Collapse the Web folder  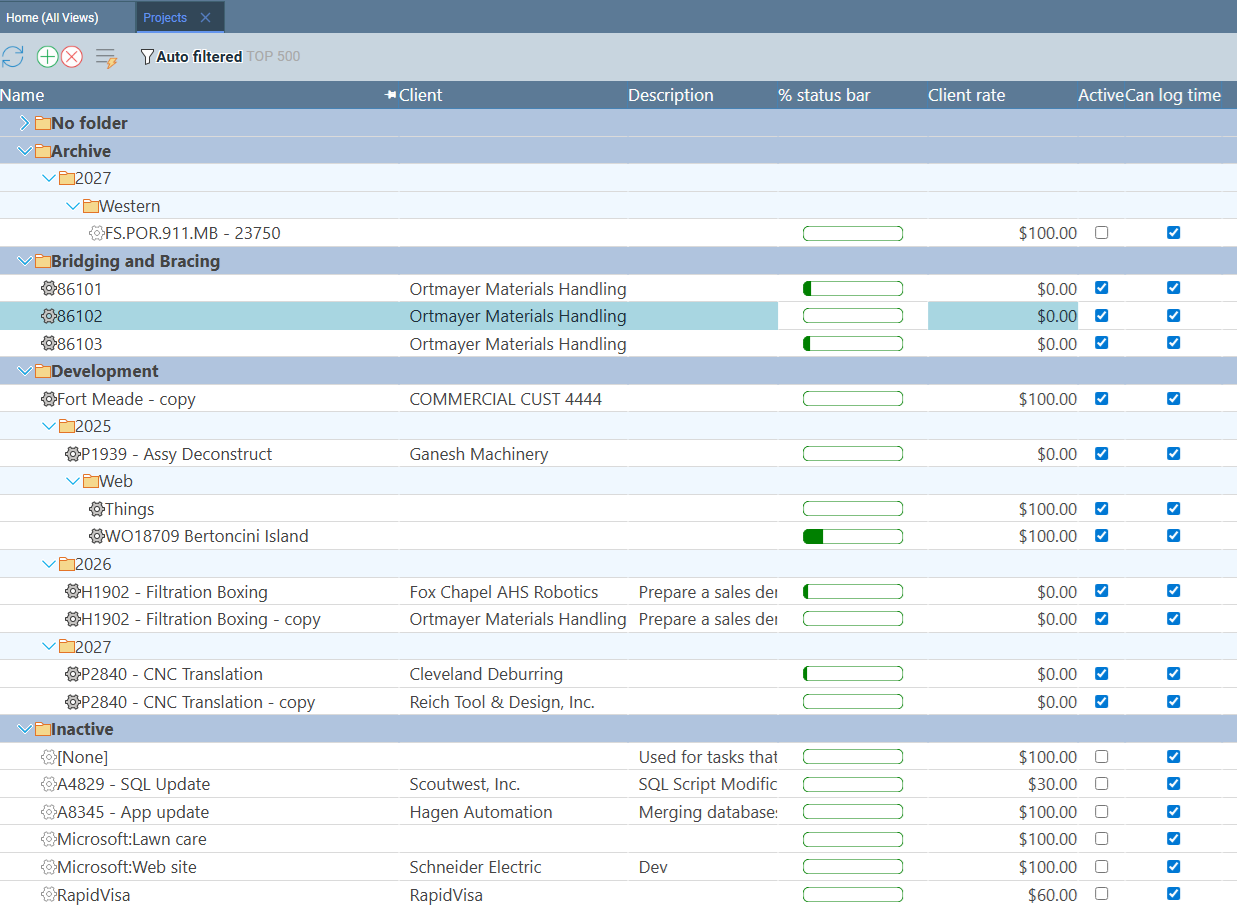tap(73, 481)
